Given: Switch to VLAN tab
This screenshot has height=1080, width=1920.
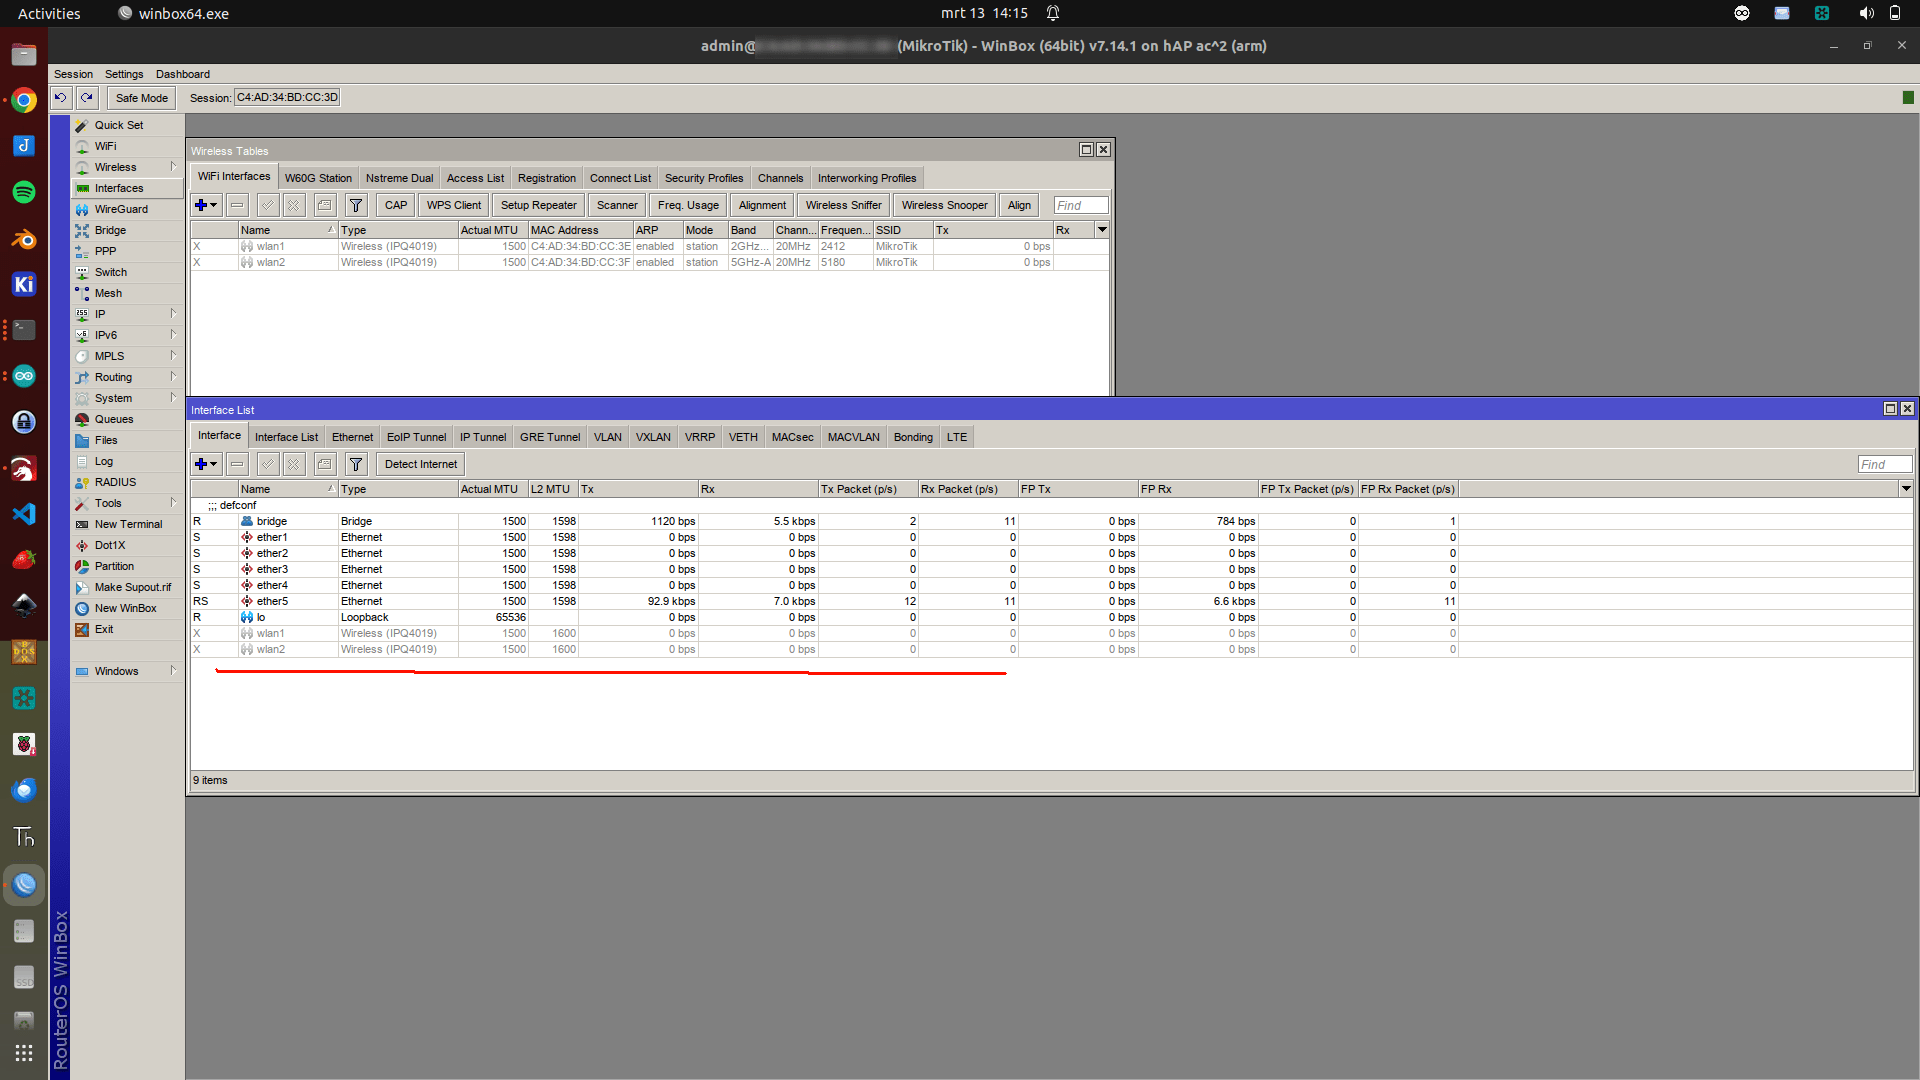Looking at the screenshot, I should point(608,437).
